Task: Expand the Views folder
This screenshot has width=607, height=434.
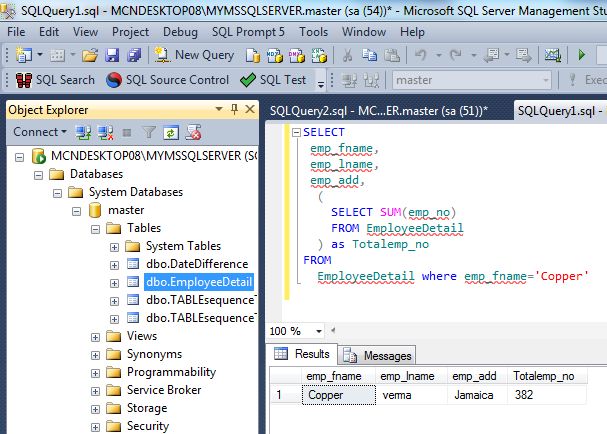Action: [x=95, y=337]
